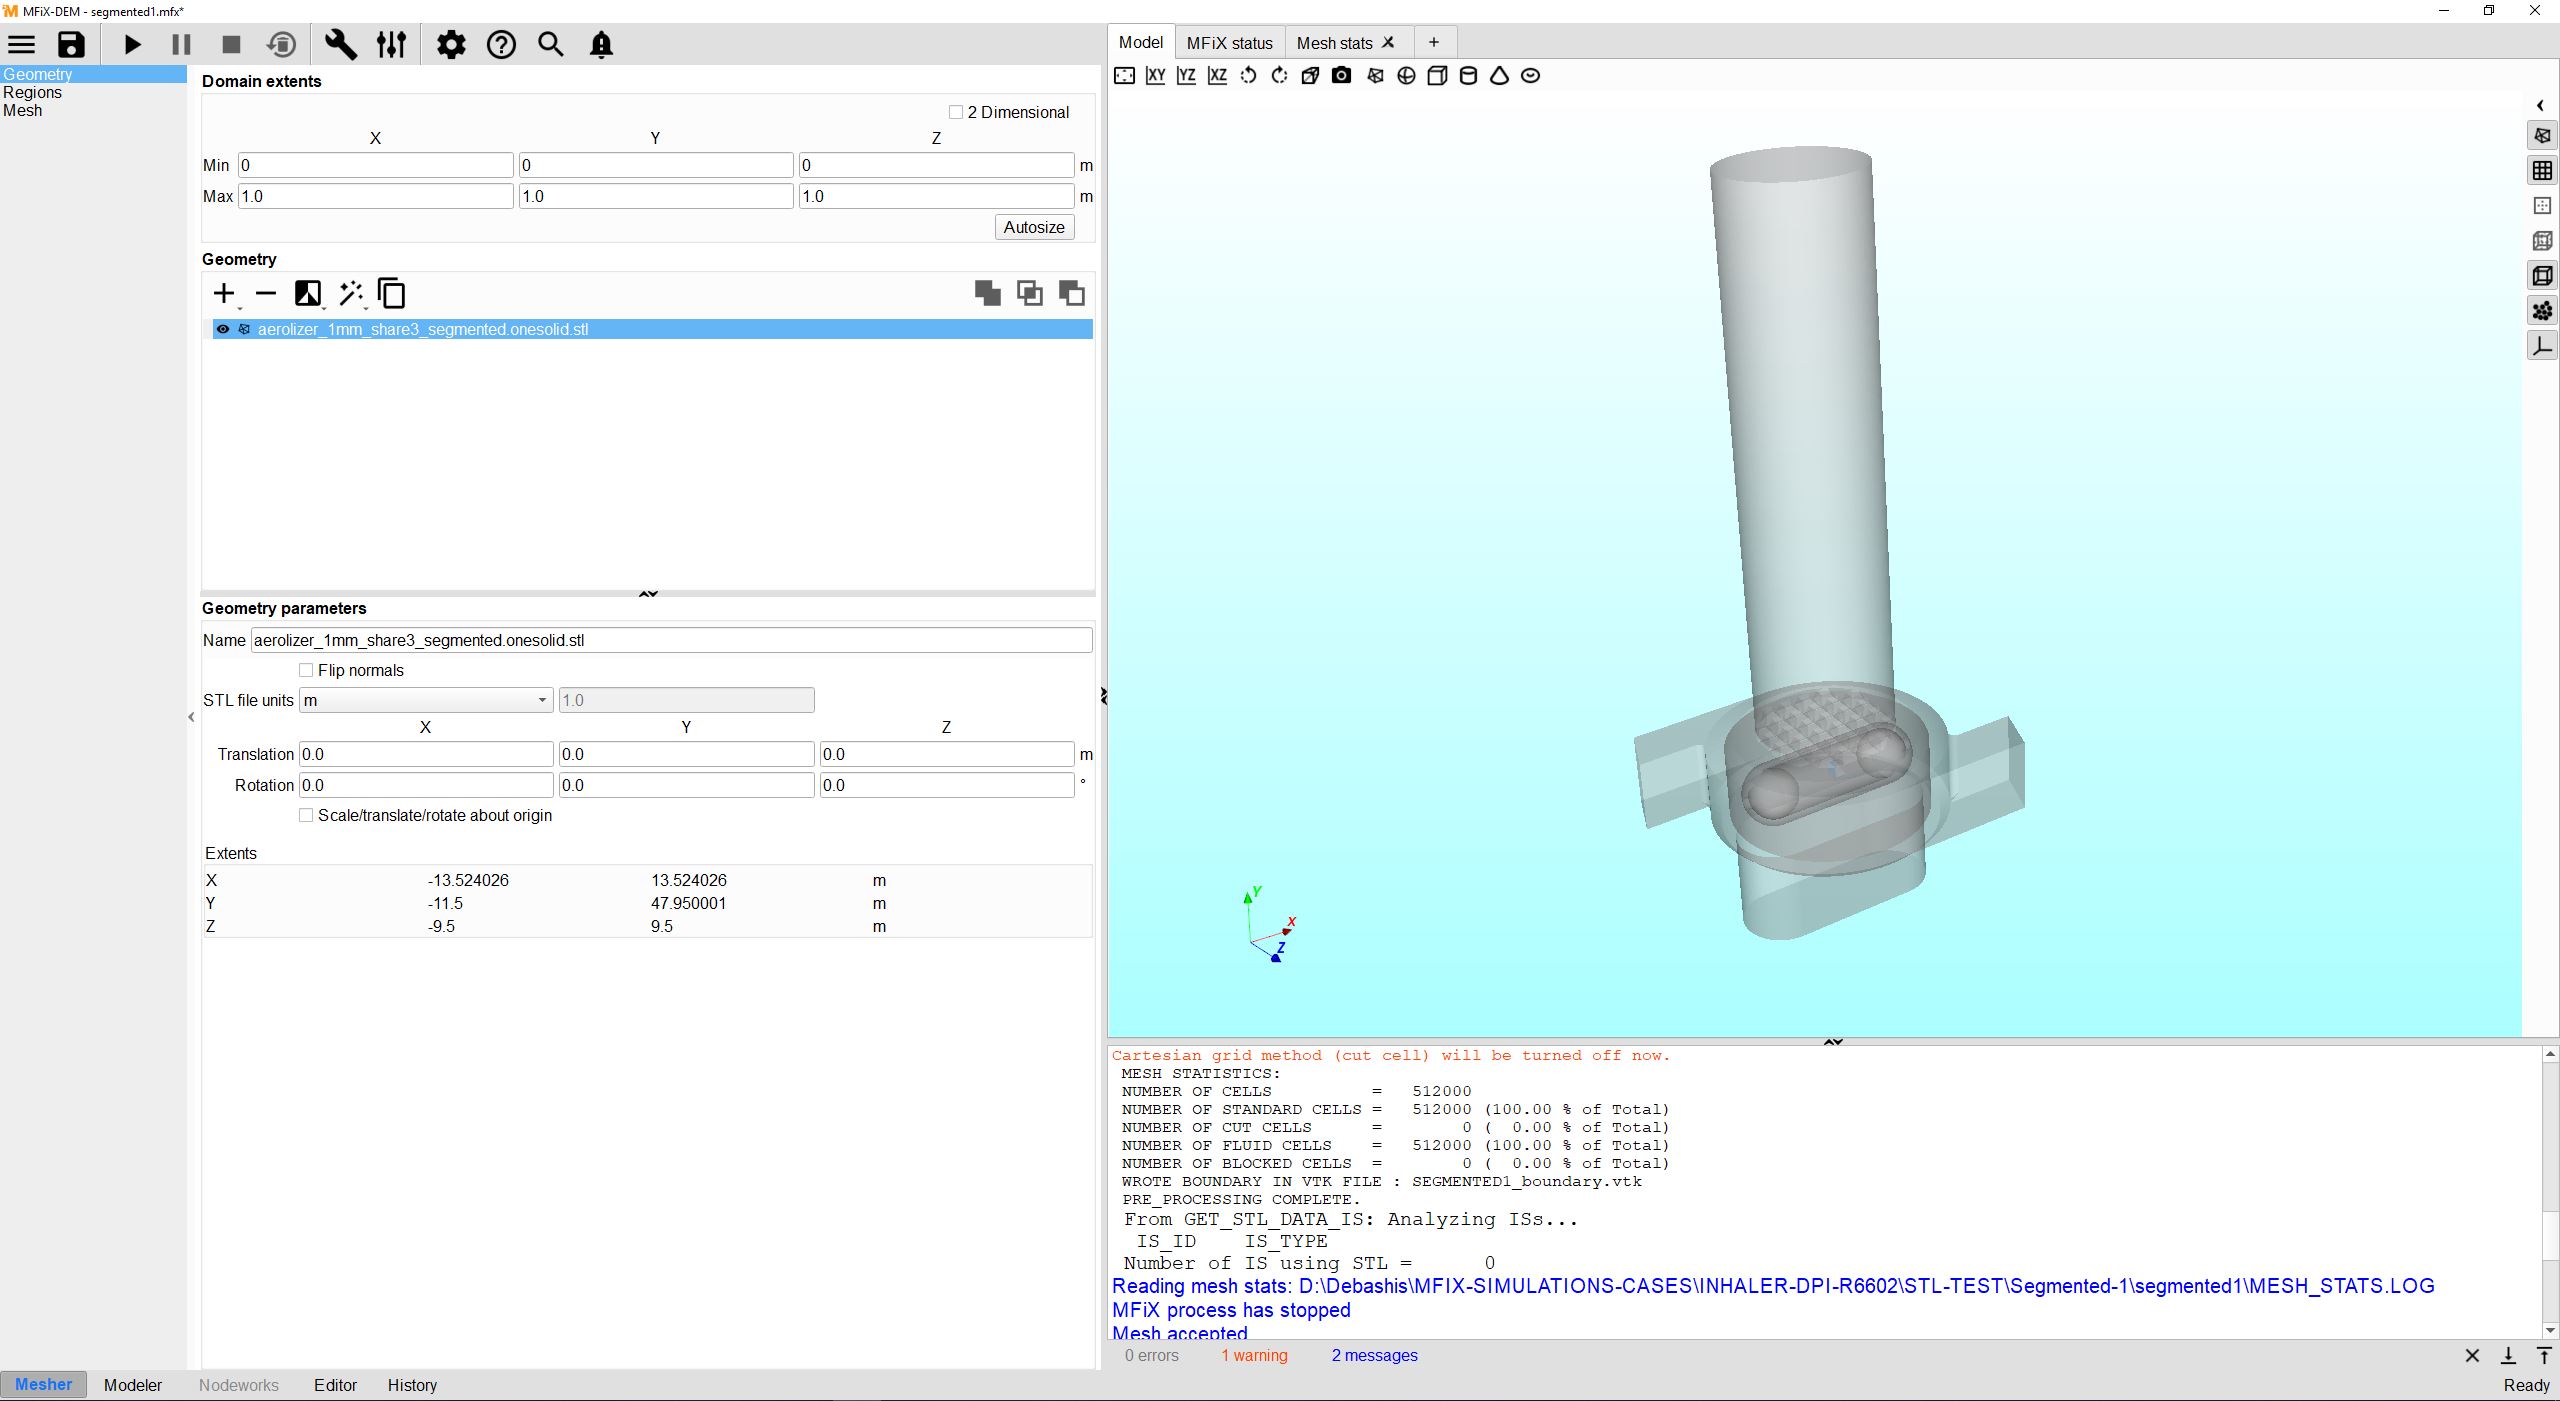2560x1401 pixels.
Task: Enable the 2 Dimensional checkbox
Action: [956, 112]
